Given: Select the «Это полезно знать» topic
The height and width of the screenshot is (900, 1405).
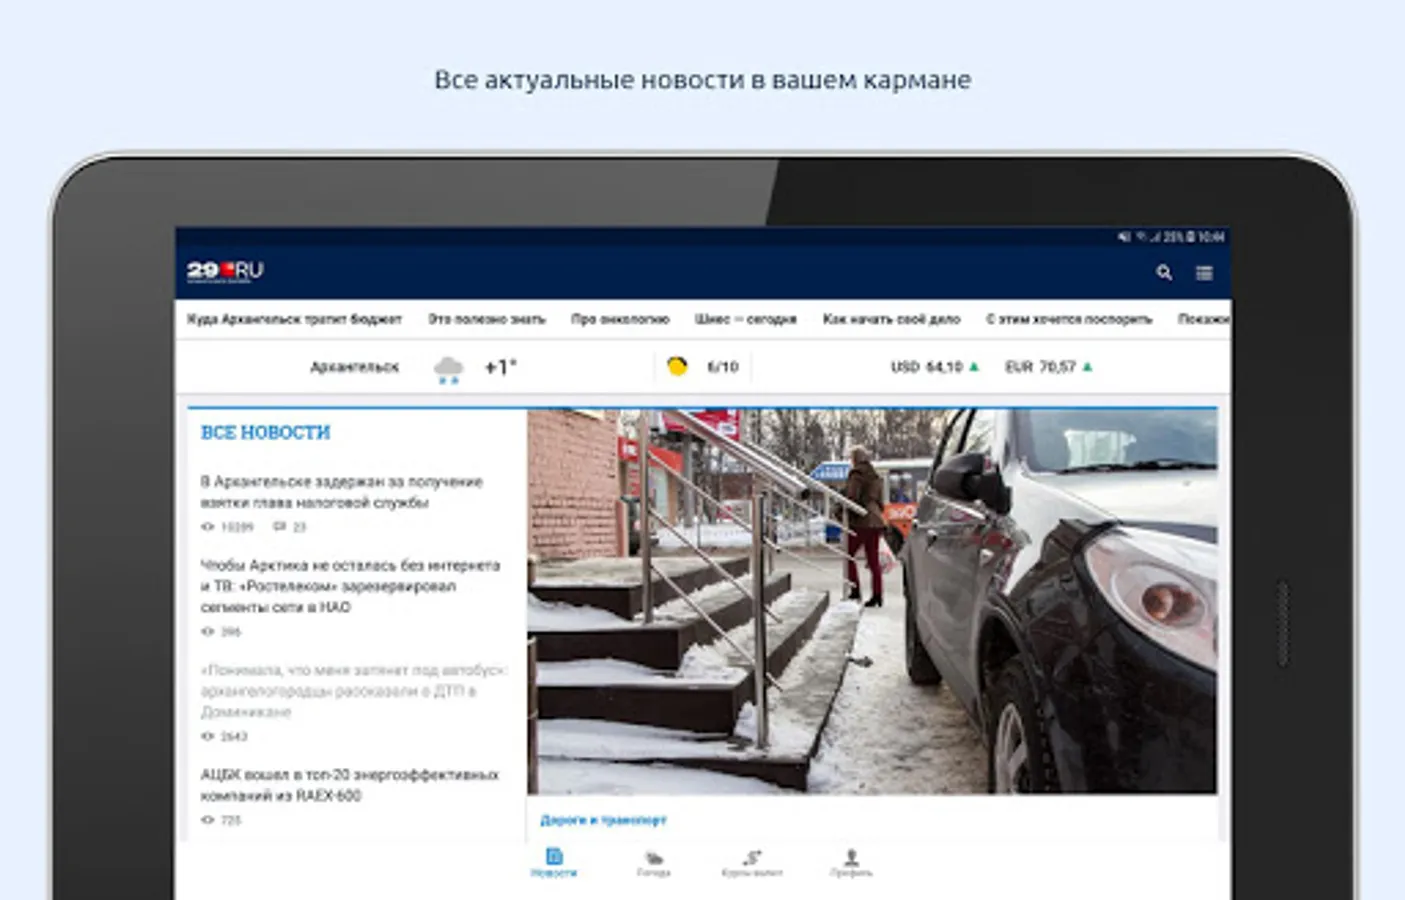Looking at the screenshot, I should tap(487, 319).
